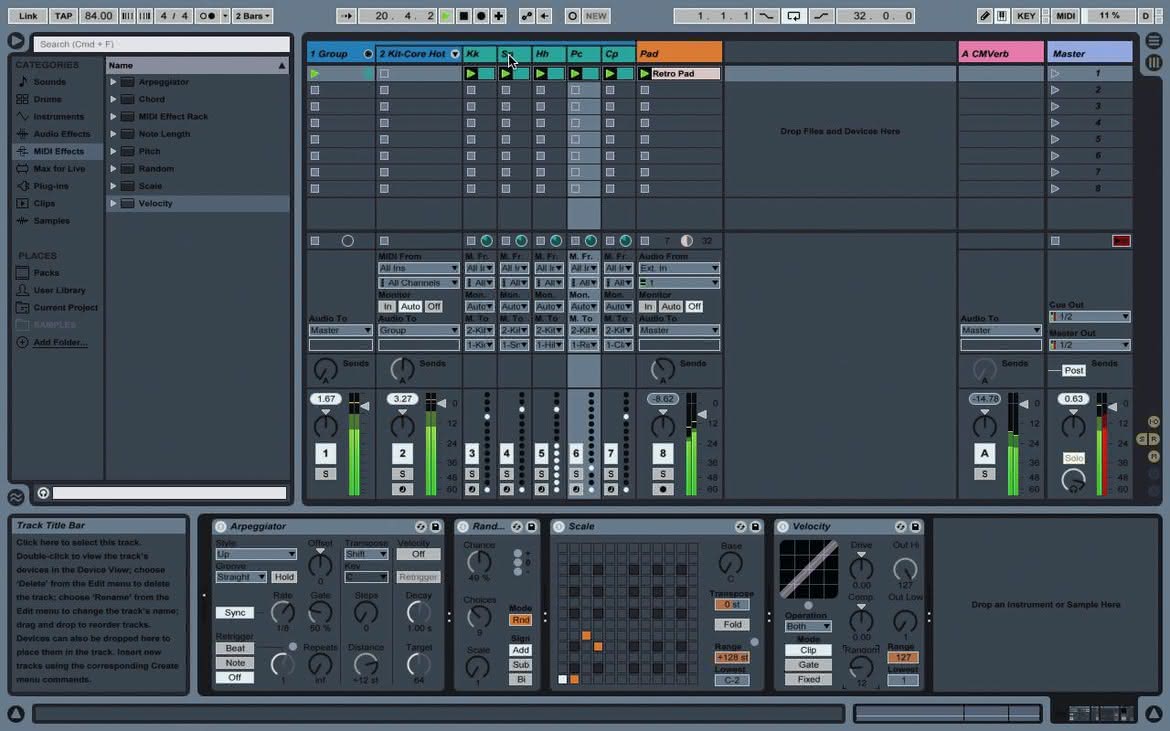Expand the Arpeggiator folder in browser
The height and width of the screenshot is (731, 1170).
pos(113,82)
